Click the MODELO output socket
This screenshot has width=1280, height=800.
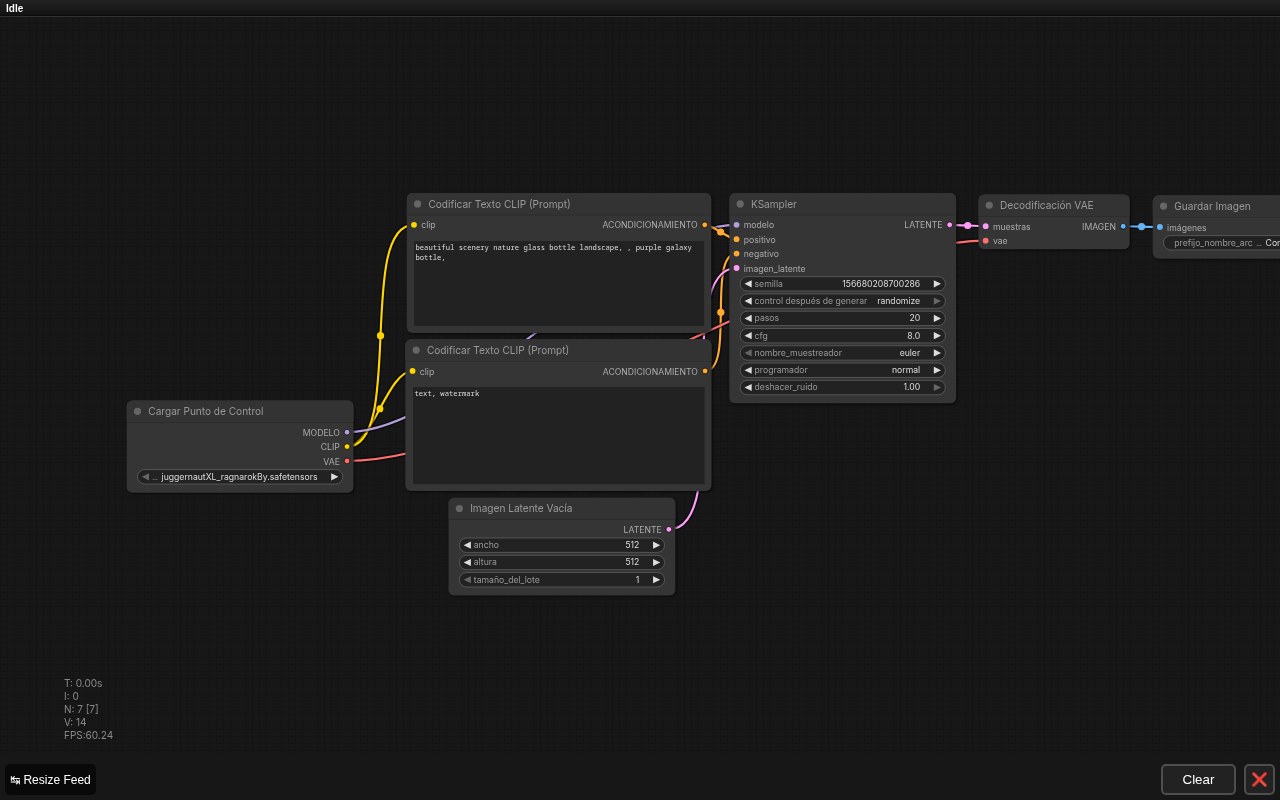coord(347,432)
